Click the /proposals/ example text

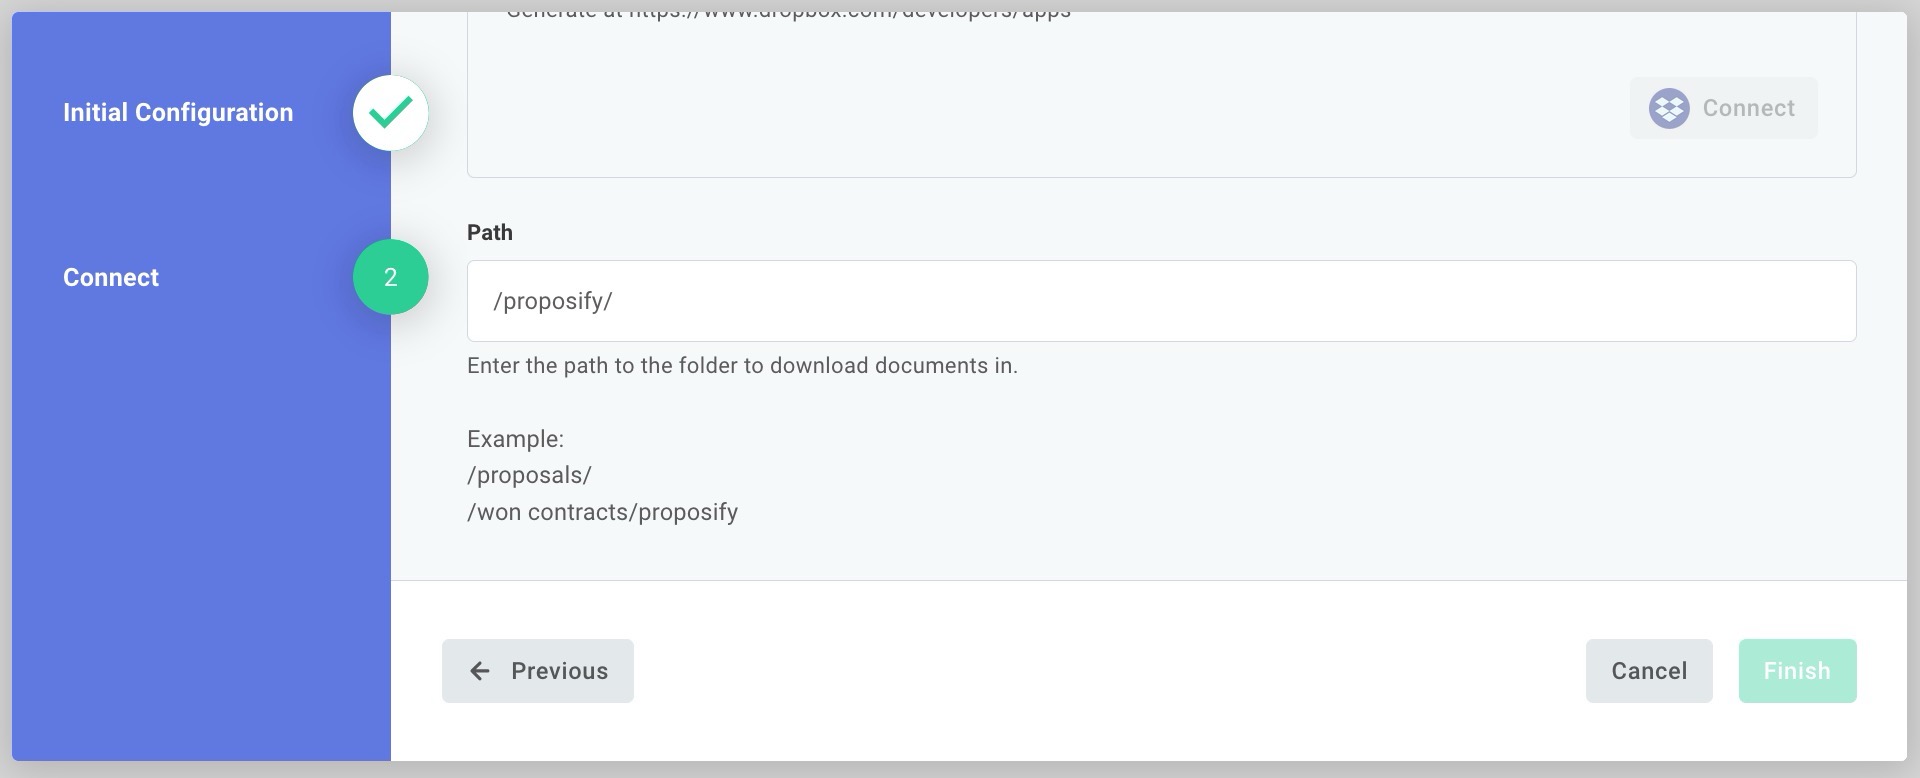coord(529,475)
